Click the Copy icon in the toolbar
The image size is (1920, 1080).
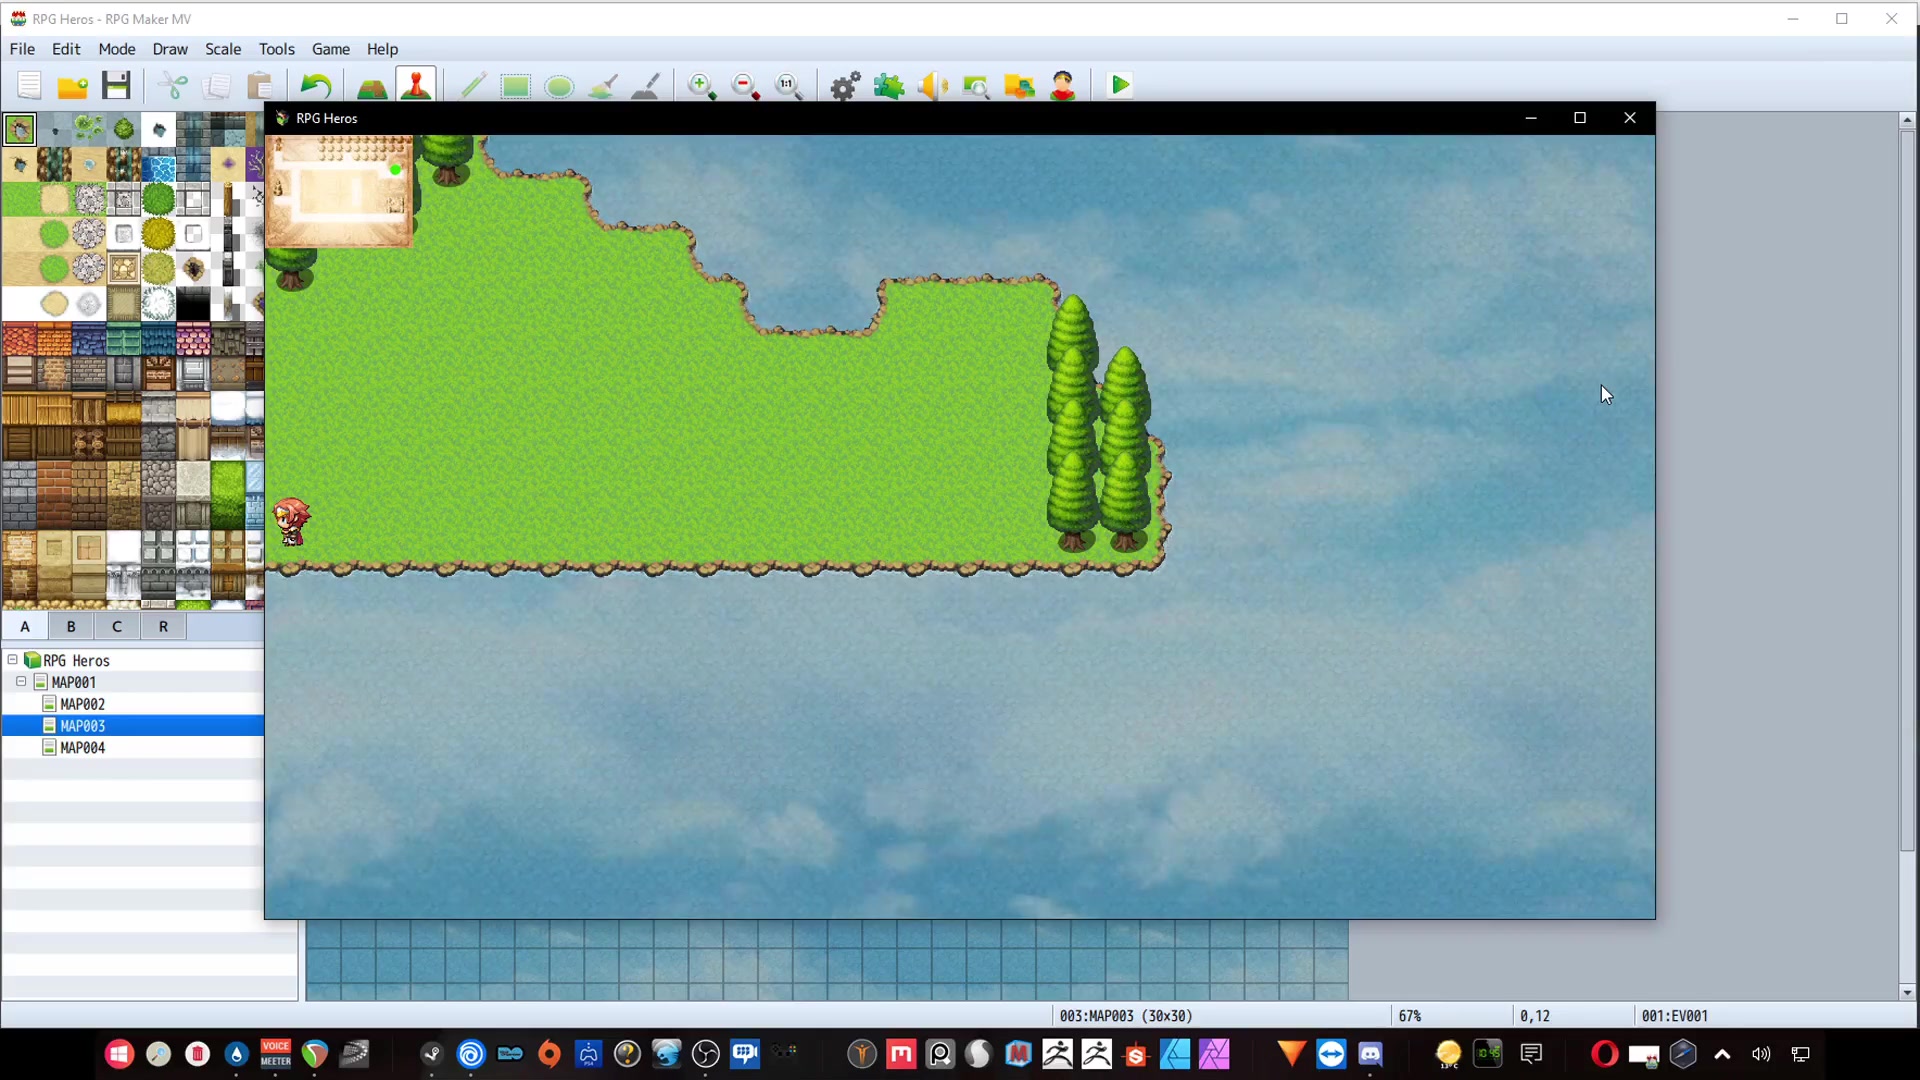[x=216, y=86]
